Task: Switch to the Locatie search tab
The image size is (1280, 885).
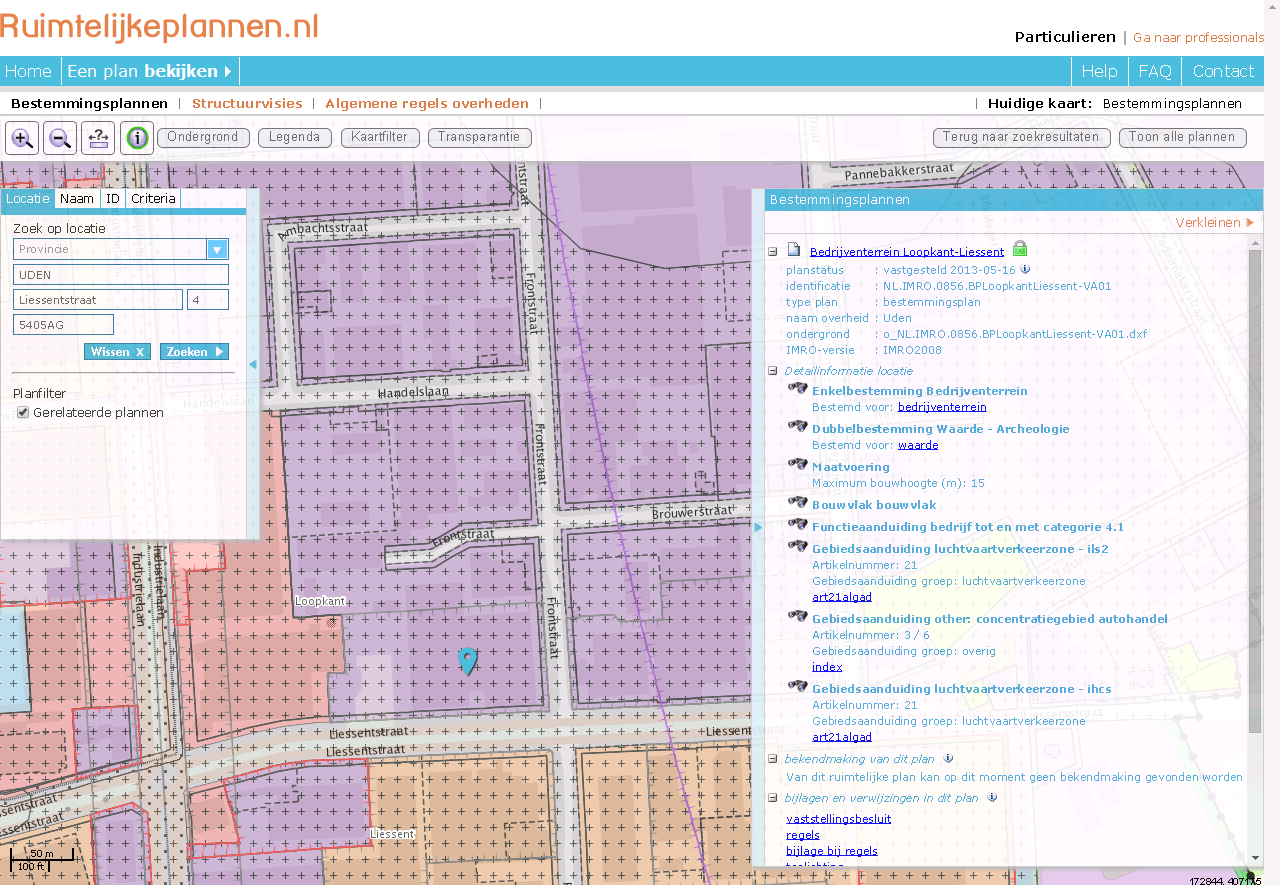Action: [27, 199]
